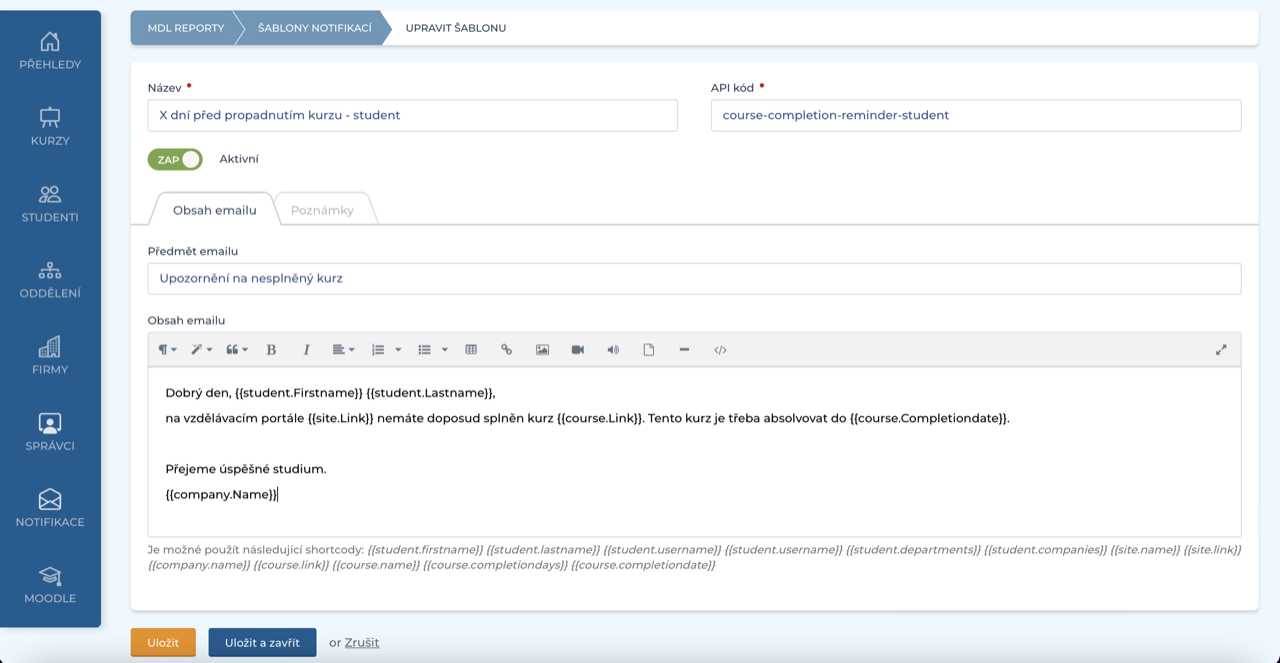Turn off the Aktivní toggle switch

(175, 159)
